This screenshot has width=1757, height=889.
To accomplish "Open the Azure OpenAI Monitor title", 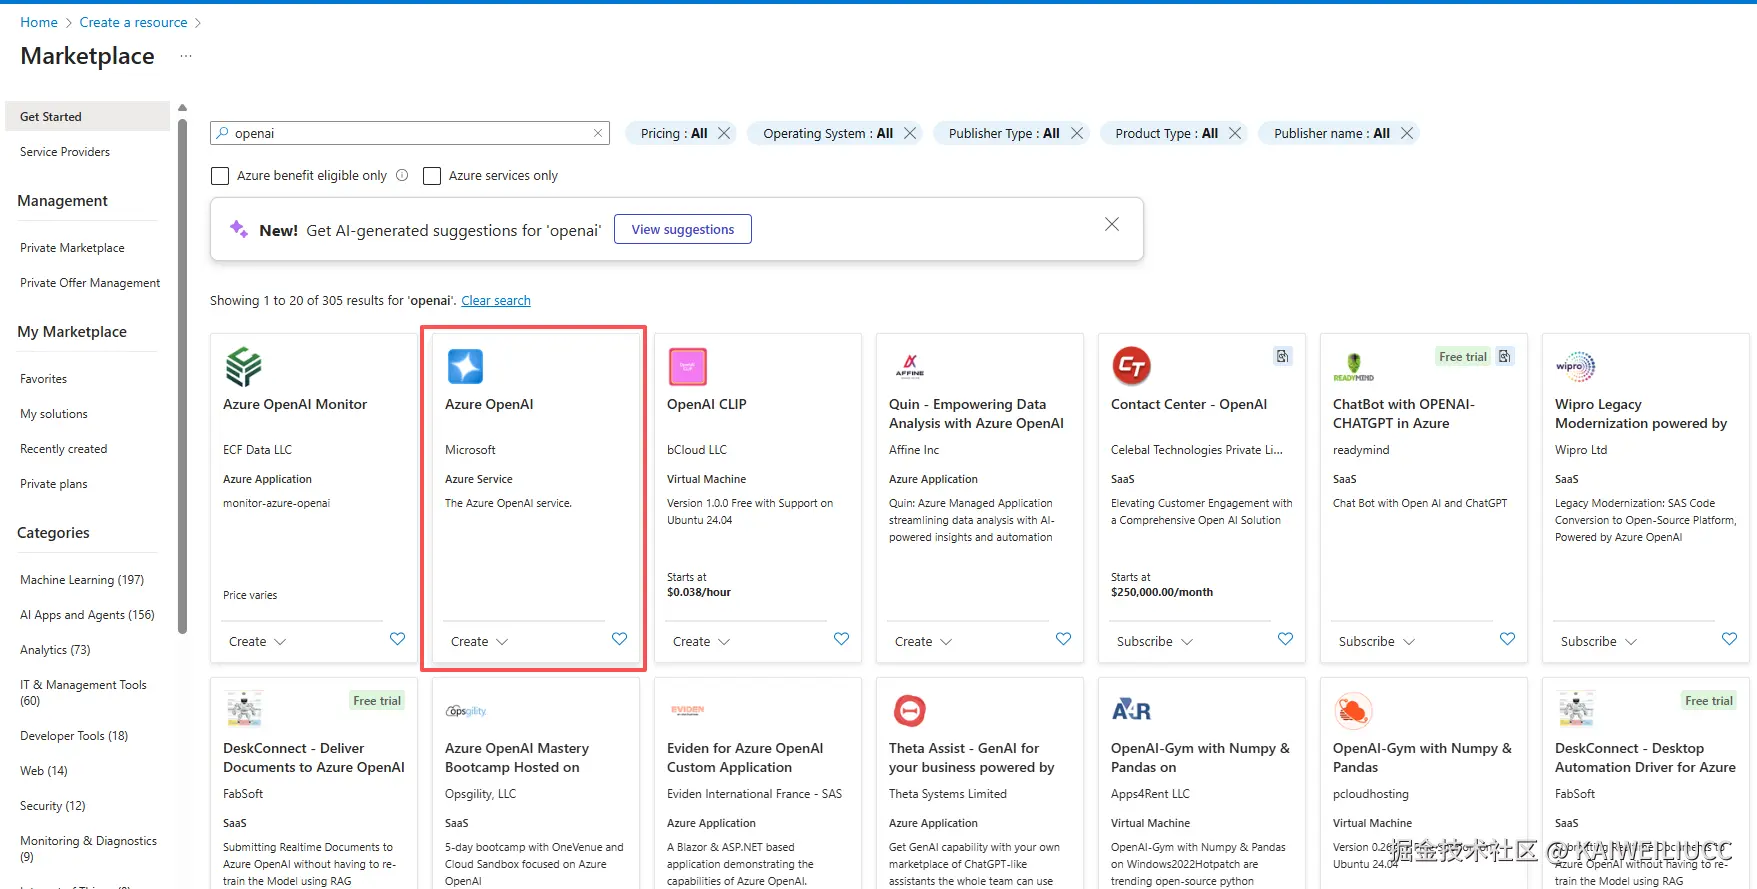I will (295, 404).
